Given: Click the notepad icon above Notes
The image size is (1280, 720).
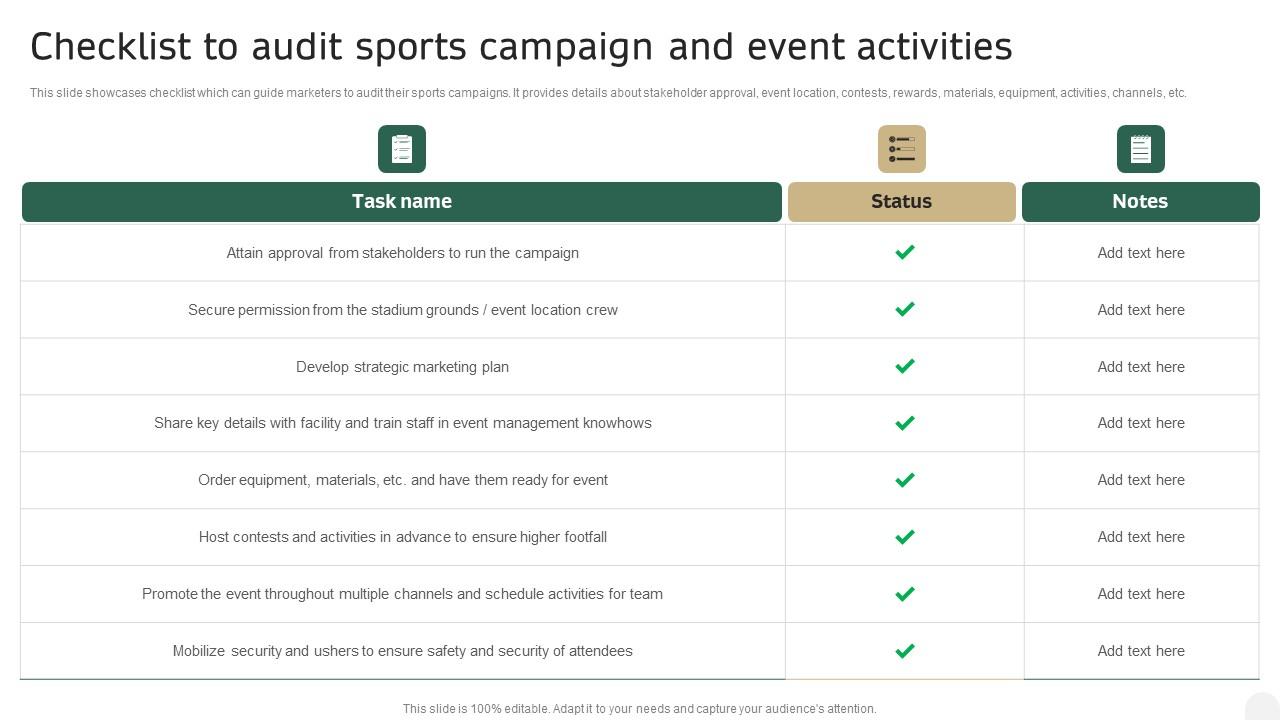Looking at the screenshot, I should pyautogui.click(x=1141, y=149).
